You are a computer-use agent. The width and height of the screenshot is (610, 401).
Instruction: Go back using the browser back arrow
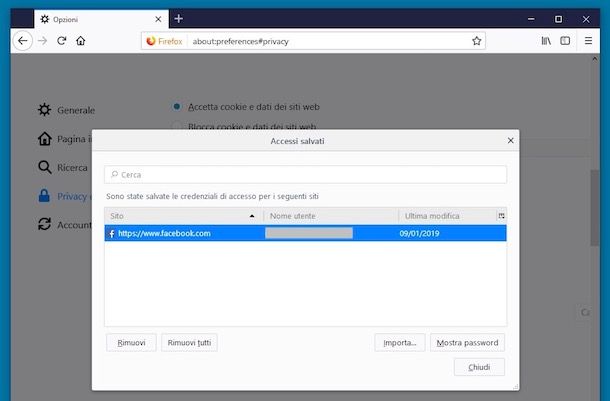[23, 41]
